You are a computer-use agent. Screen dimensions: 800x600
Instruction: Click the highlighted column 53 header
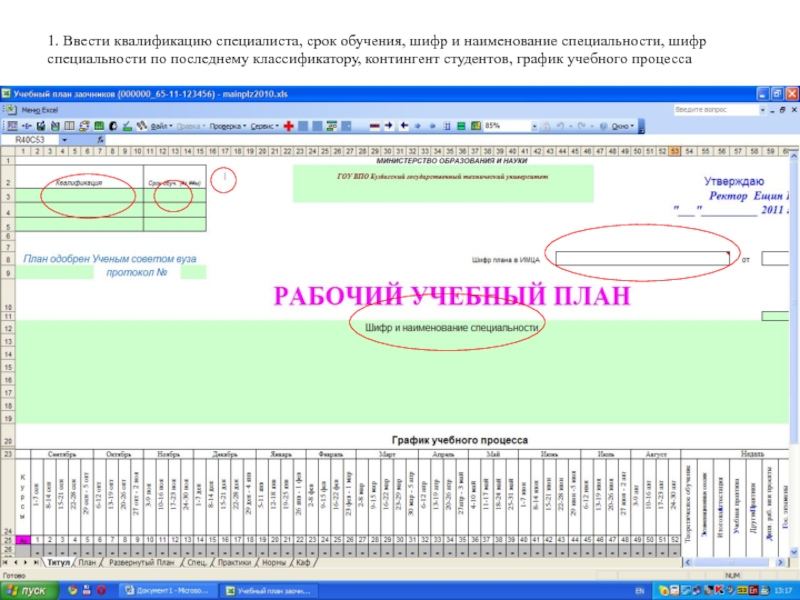tap(674, 152)
